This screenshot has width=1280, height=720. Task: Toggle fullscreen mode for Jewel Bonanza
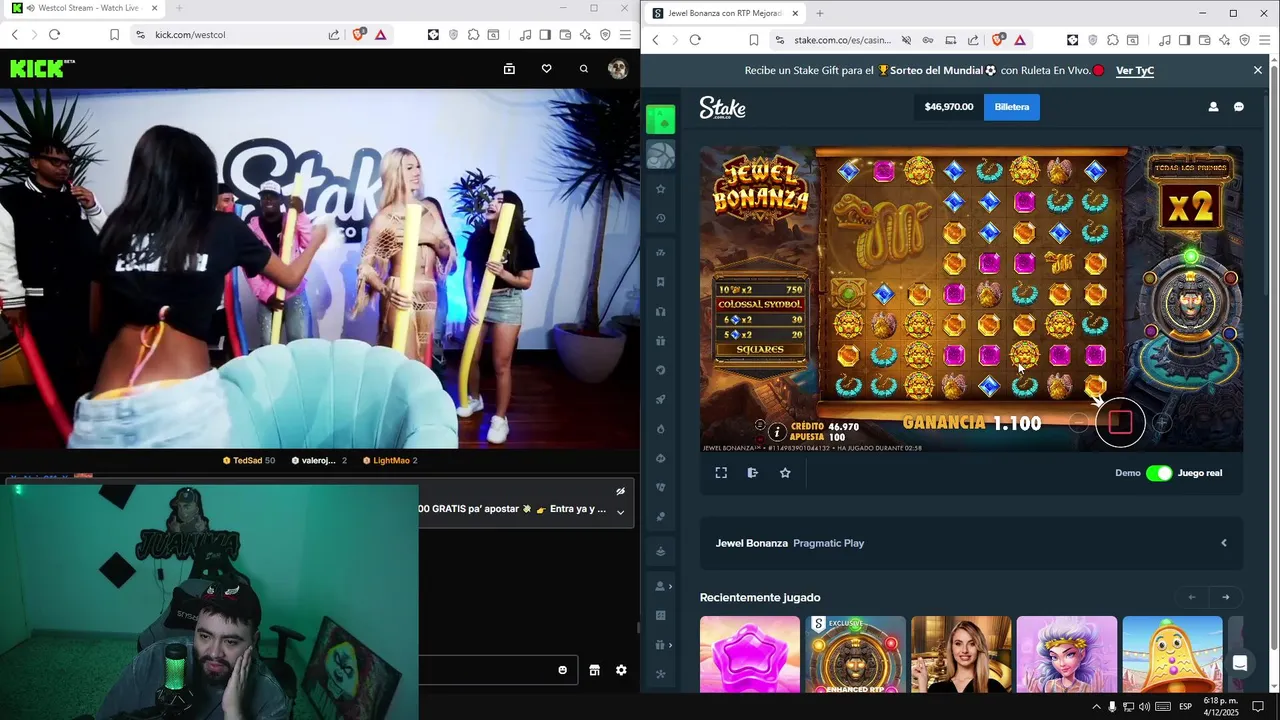coord(721,473)
